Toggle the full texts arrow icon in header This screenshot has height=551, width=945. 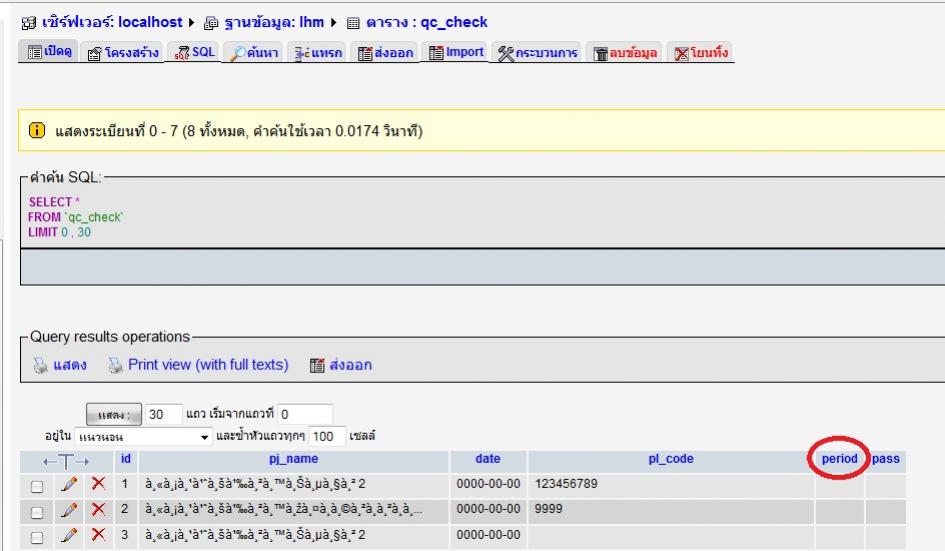66,462
